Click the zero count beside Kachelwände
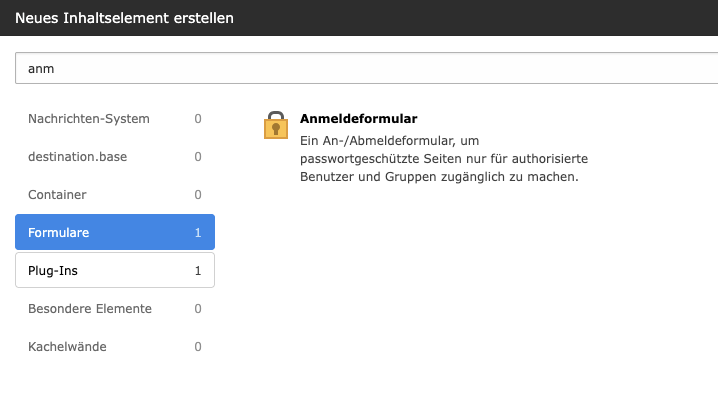Viewport: 718px width, 393px height. [x=198, y=347]
